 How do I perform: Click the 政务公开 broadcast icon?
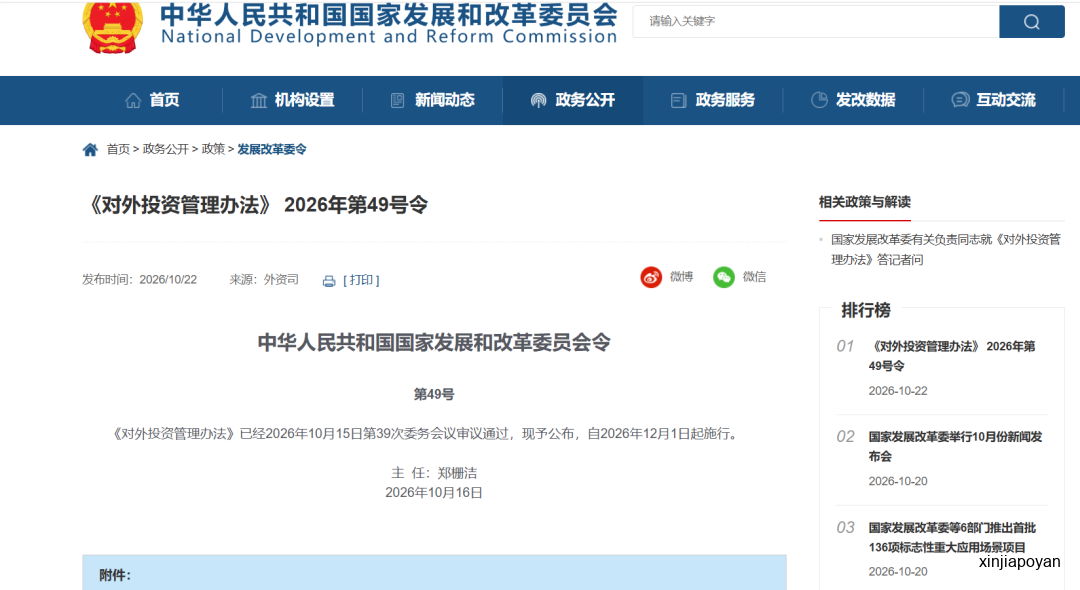(538, 101)
